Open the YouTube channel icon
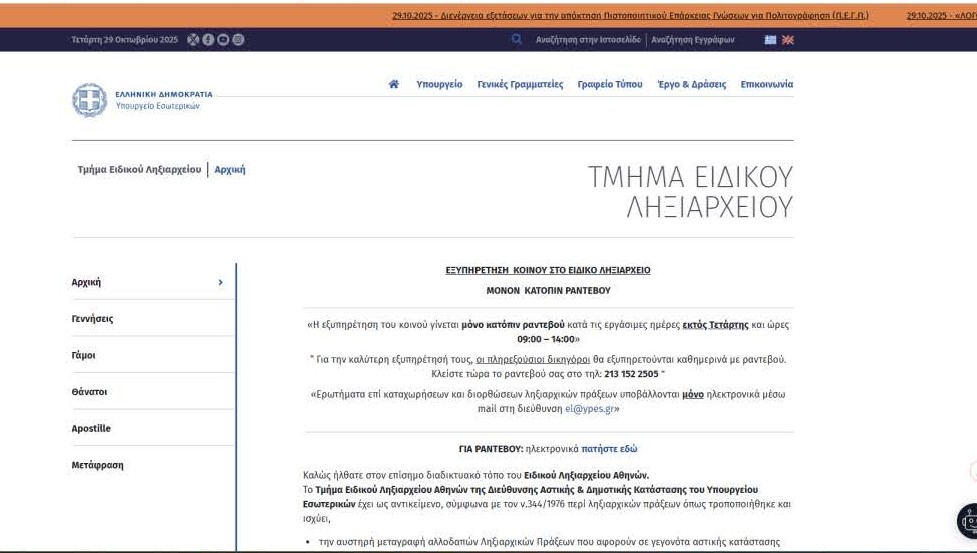Viewport: 977px width, 553px height. pos(223,40)
